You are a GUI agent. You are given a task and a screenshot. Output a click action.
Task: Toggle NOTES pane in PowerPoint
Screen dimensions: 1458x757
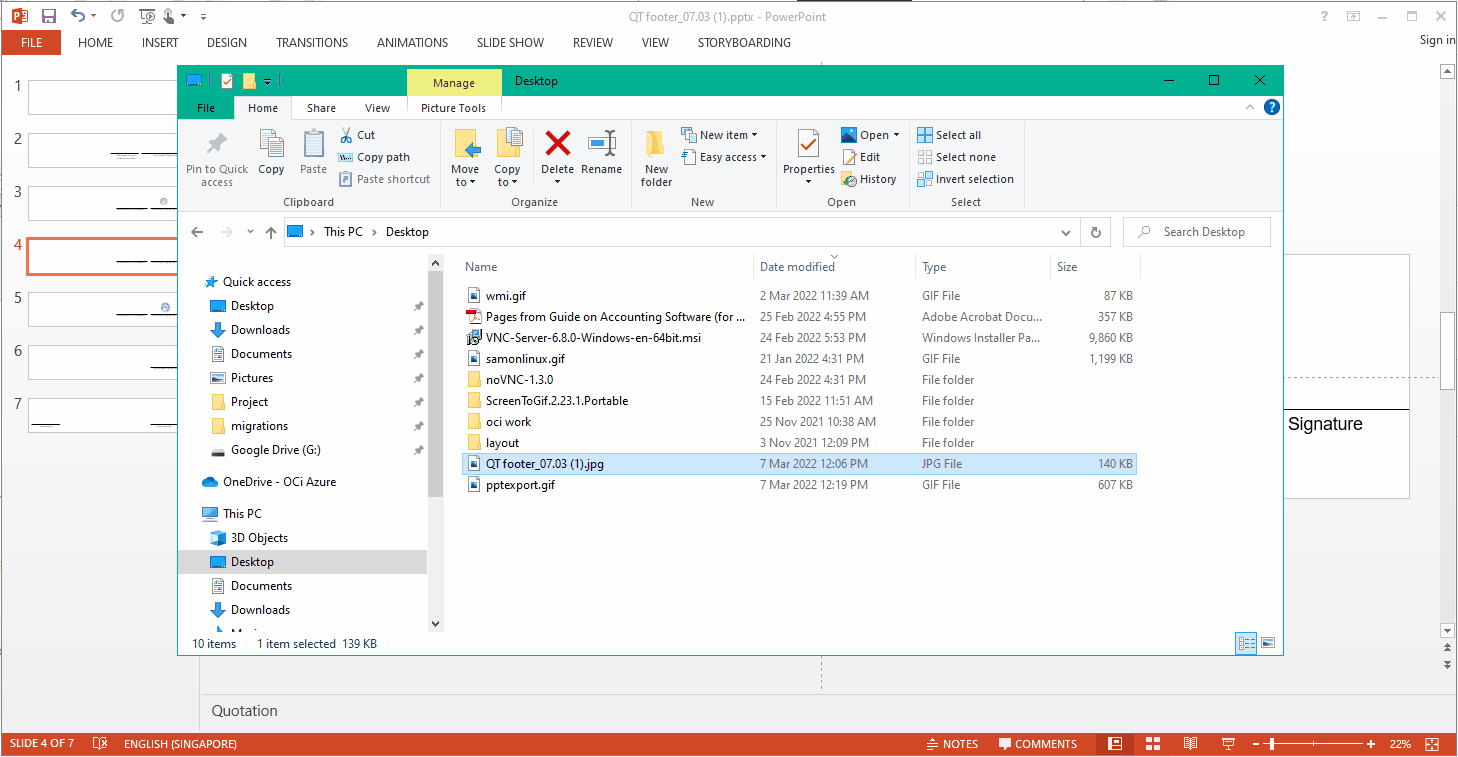coord(952,744)
